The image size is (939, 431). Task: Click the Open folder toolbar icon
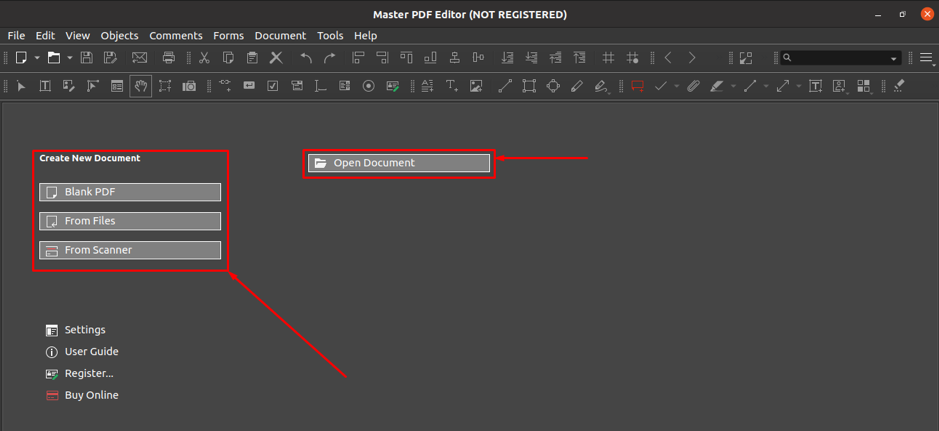point(54,57)
